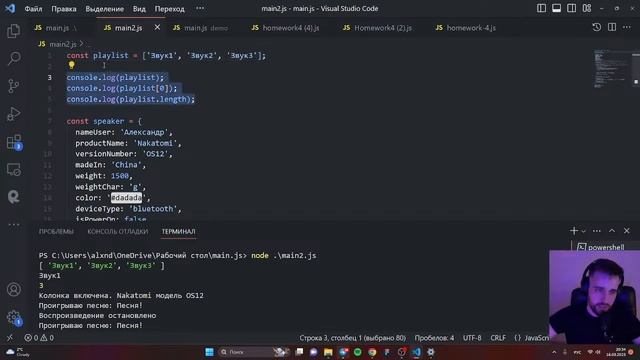Toggle the secondary side bar
Viewport: 640px width, 360px height.
pos(571,8)
